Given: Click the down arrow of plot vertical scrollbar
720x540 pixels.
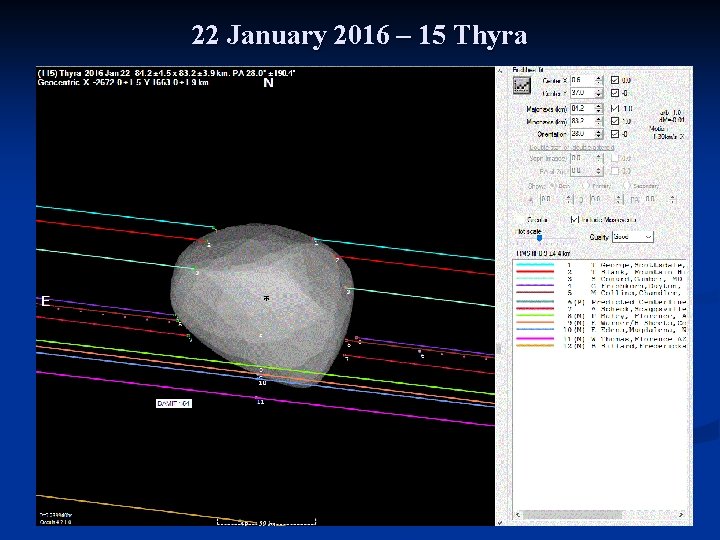Looking at the screenshot, I should [500, 522].
